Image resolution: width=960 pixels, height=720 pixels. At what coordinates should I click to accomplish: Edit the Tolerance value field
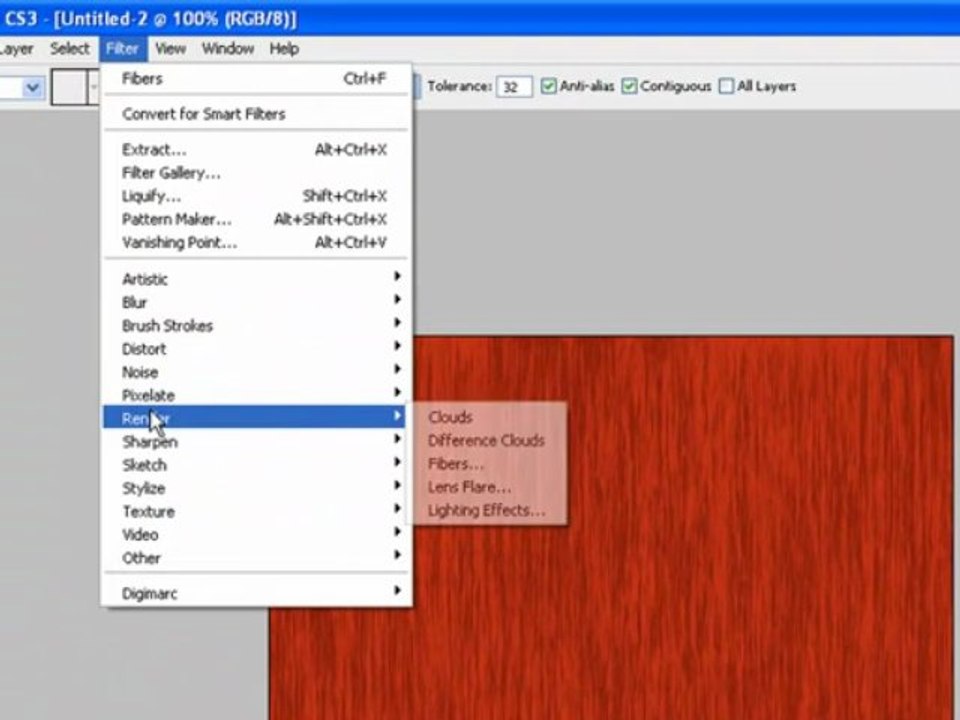pyautogui.click(x=514, y=87)
